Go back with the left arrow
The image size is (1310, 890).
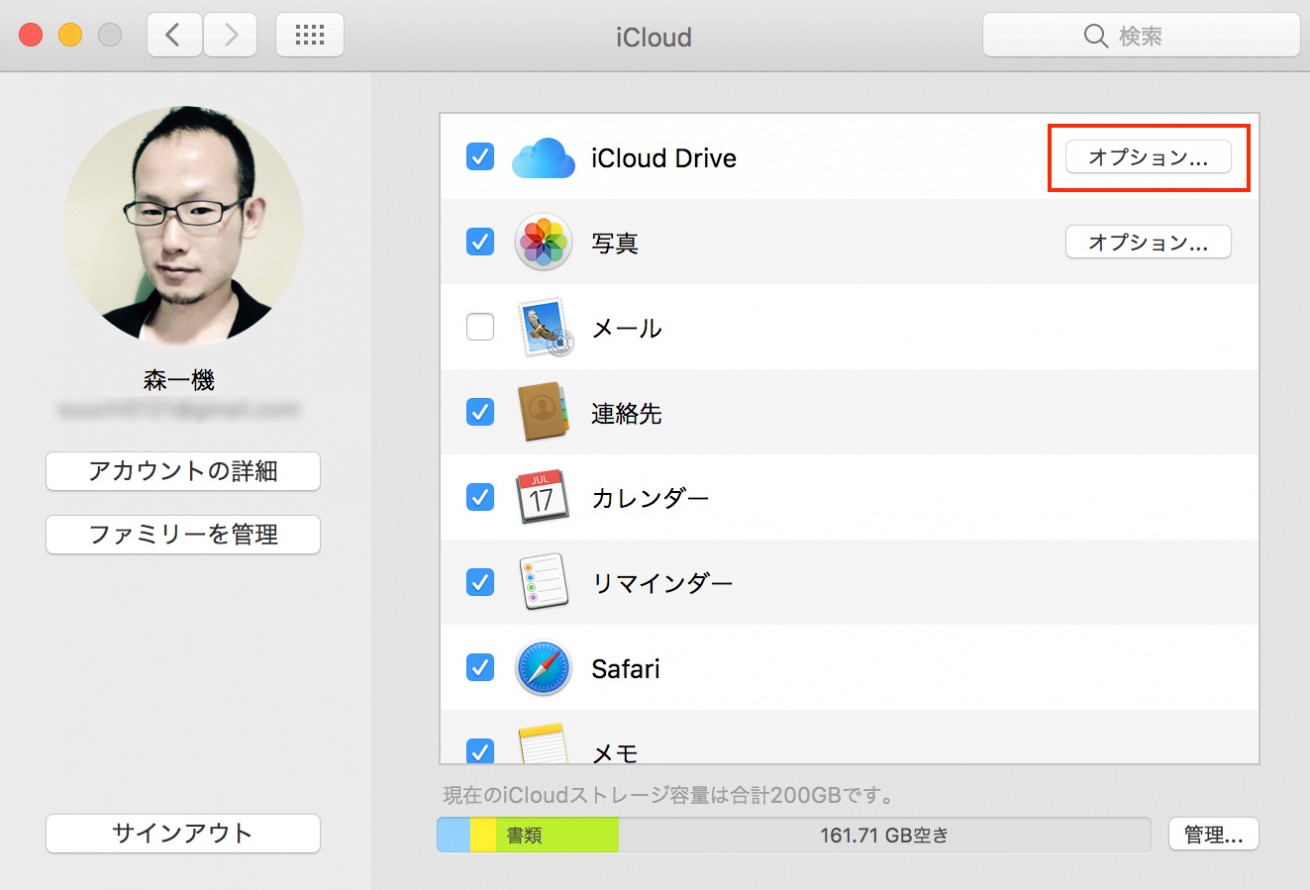click(x=174, y=36)
